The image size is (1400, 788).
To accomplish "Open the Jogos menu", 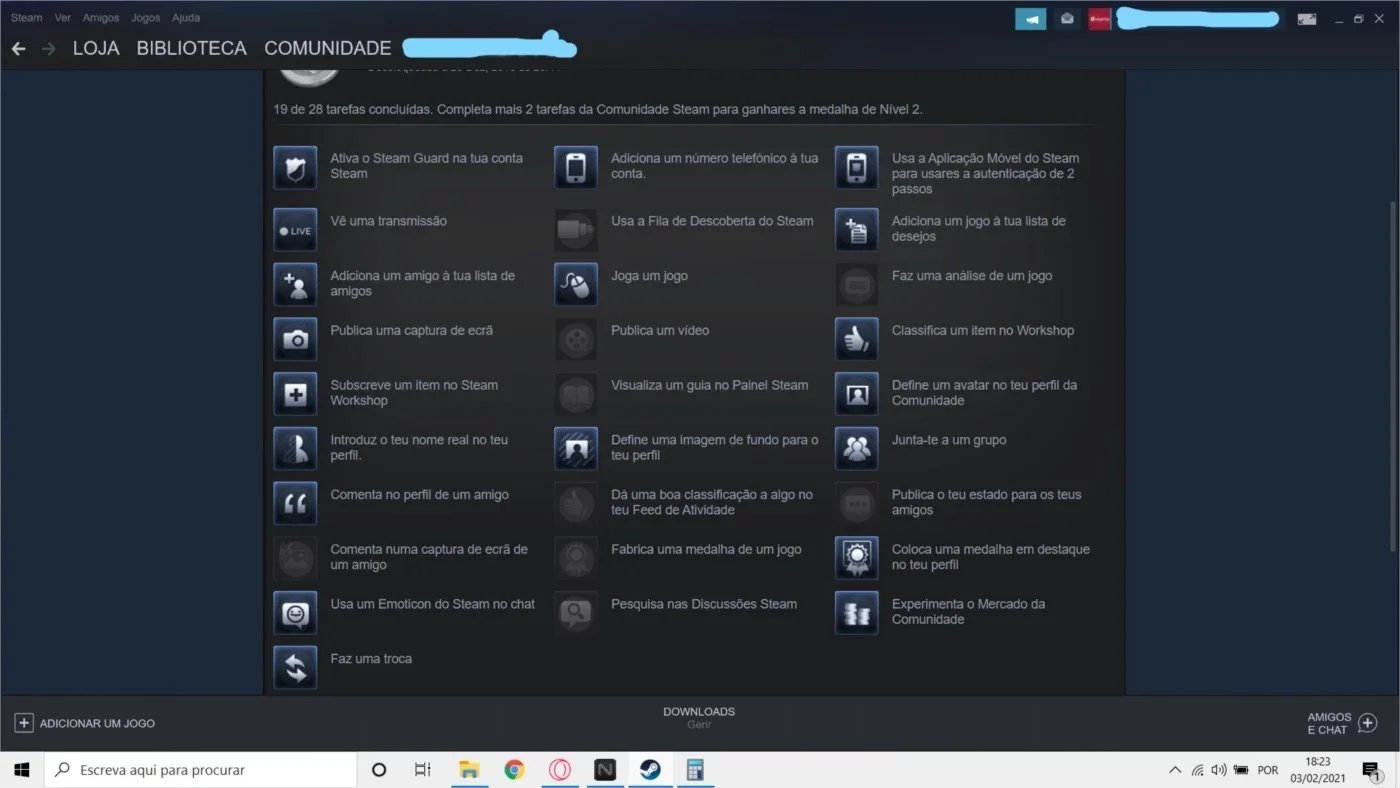I will [145, 18].
